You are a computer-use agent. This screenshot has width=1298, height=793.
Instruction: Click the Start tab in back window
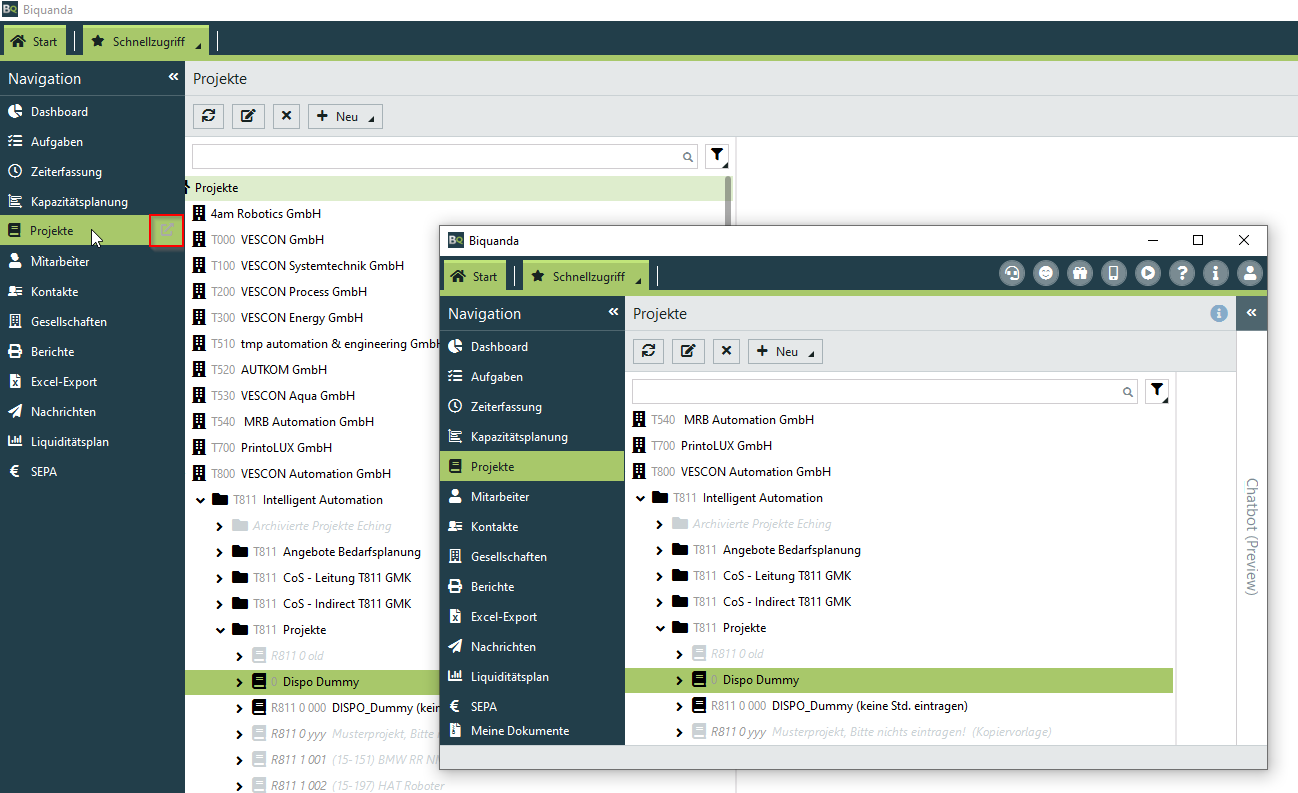point(35,41)
